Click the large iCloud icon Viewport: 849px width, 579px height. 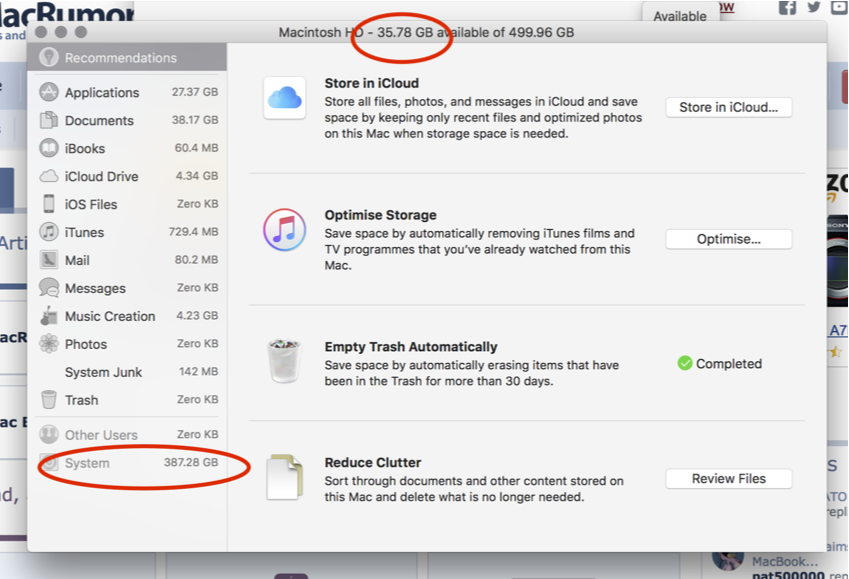point(285,98)
